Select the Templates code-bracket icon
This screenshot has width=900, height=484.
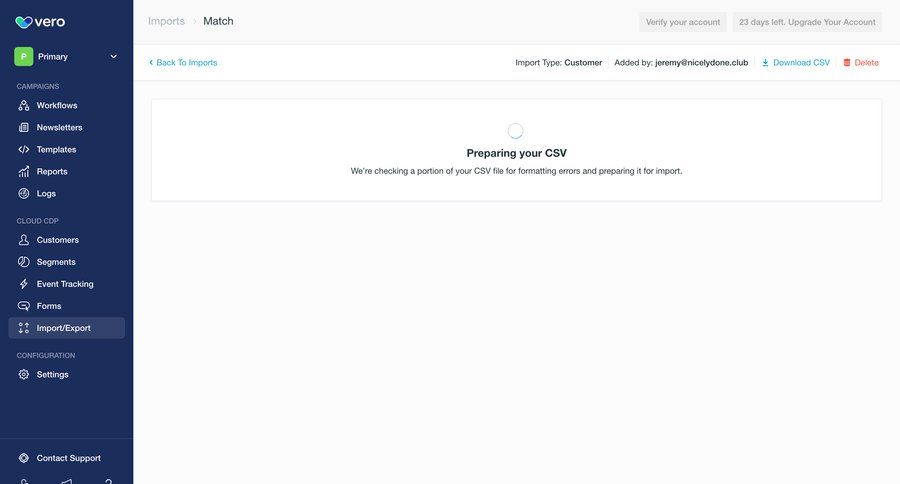click(x=24, y=149)
